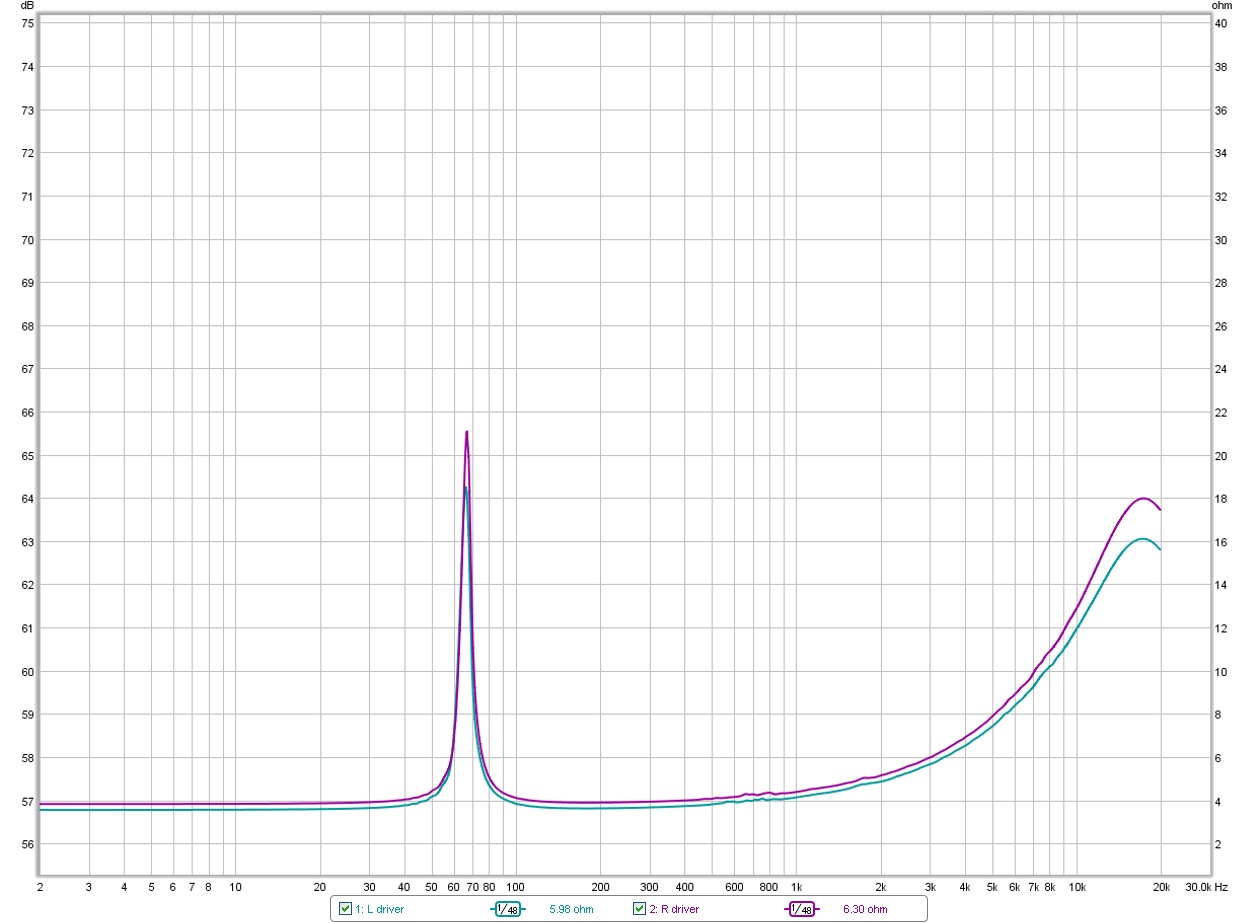The image size is (1259, 923).
Task: Click the 1k frequency axis tick label
Action: [x=797, y=886]
